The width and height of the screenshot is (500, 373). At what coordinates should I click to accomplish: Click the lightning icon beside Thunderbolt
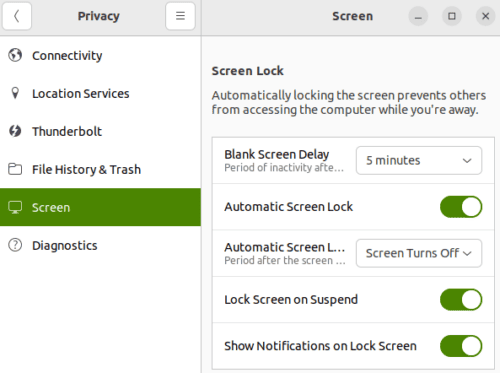15,131
